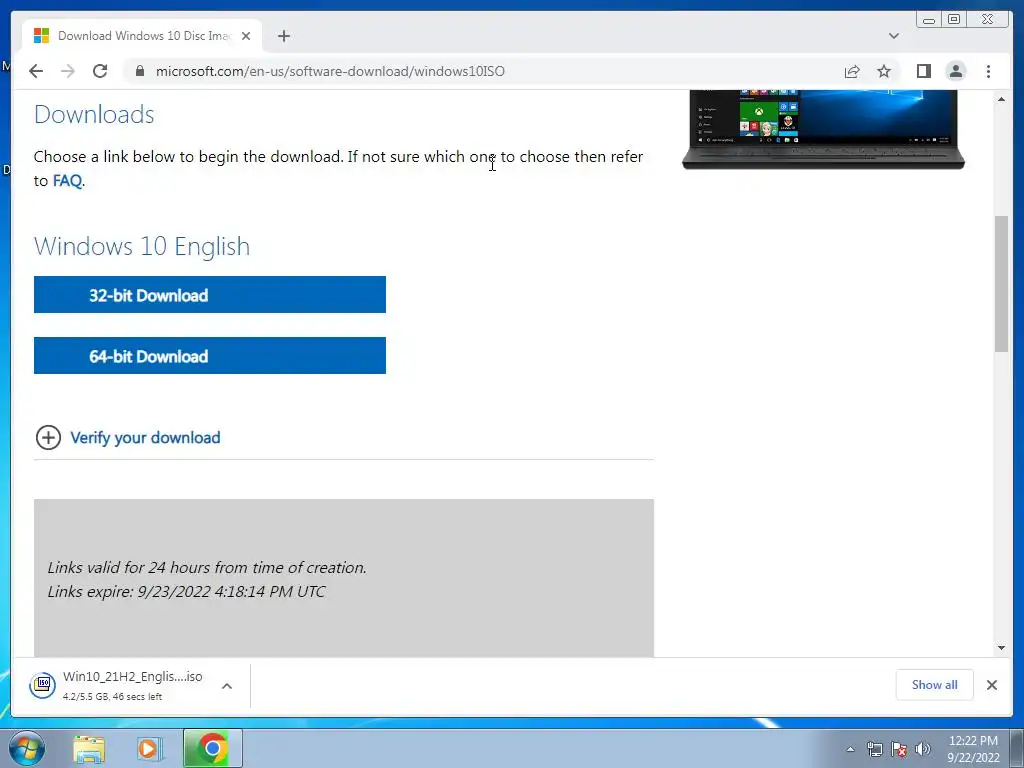Image resolution: width=1024 pixels, height=768 pixels.
Task: Click the Chrome taskbar icon
Action: click(x=212, y=748)
